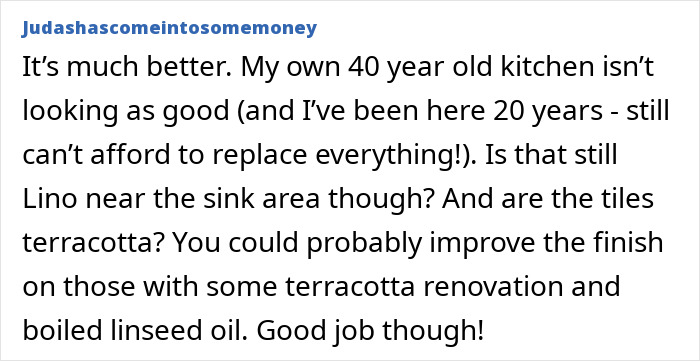The image size is (700, 361).
Task: Click the closing "Good job though!" text
Action: [x=370, y=330]
